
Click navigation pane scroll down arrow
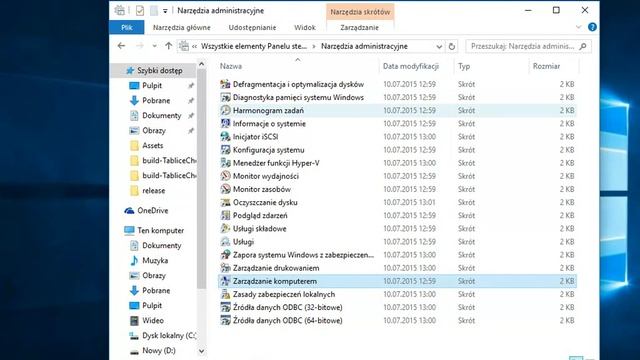pyautogui.click(x=201, y=351)
